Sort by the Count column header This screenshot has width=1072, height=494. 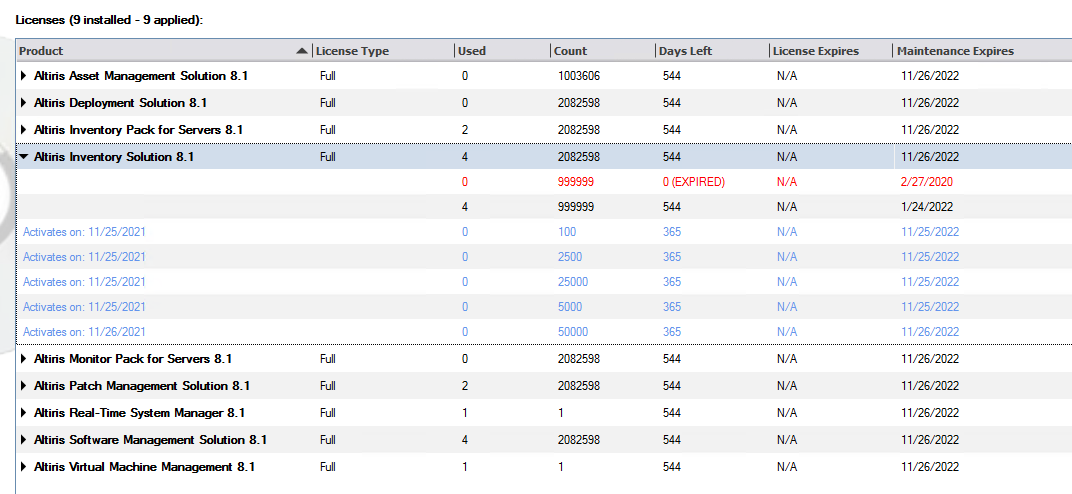[602, 51]
